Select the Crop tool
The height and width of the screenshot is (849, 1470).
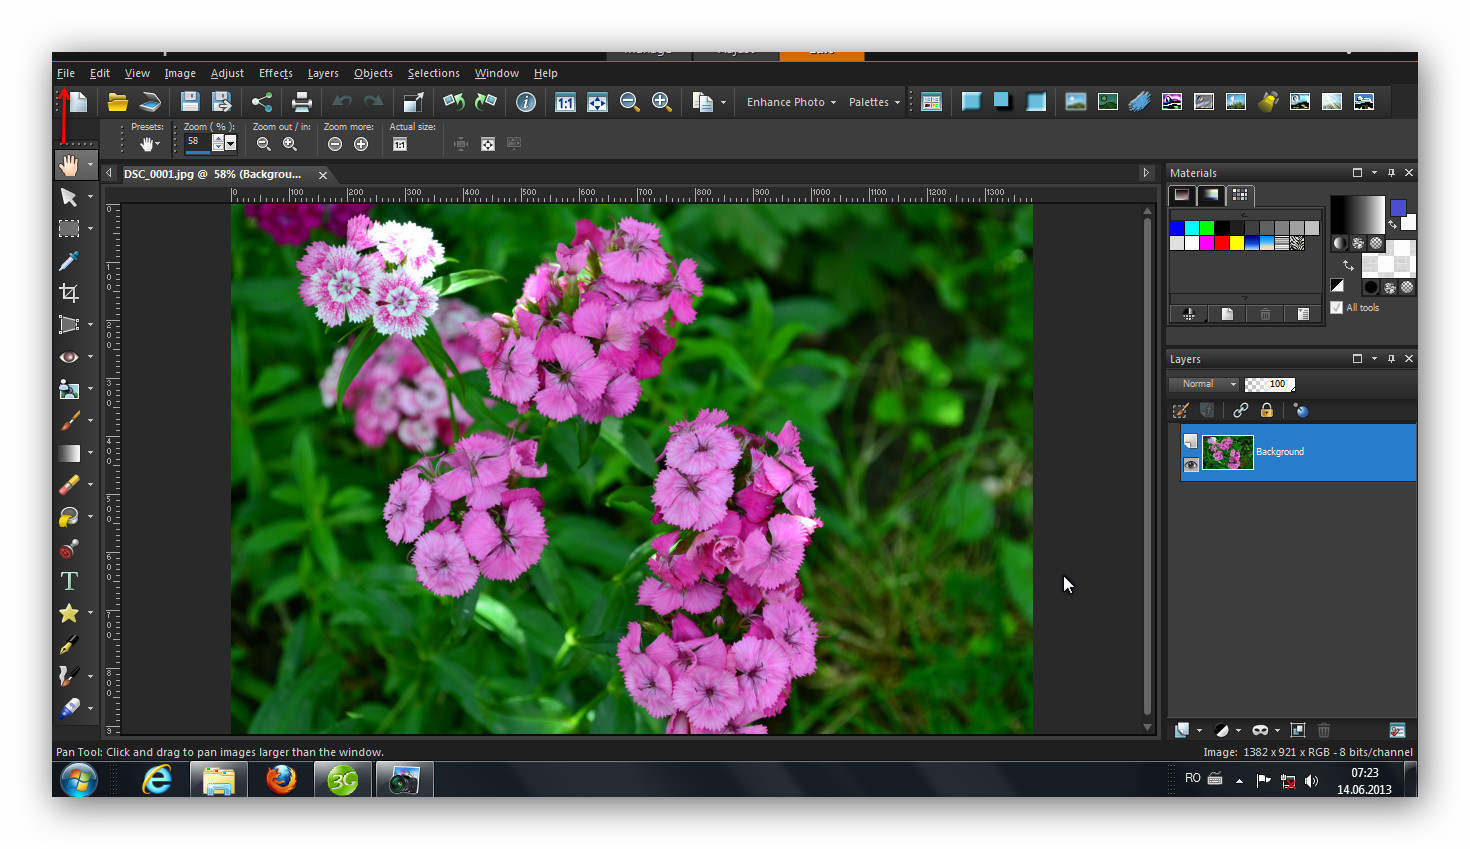point(69,293)
